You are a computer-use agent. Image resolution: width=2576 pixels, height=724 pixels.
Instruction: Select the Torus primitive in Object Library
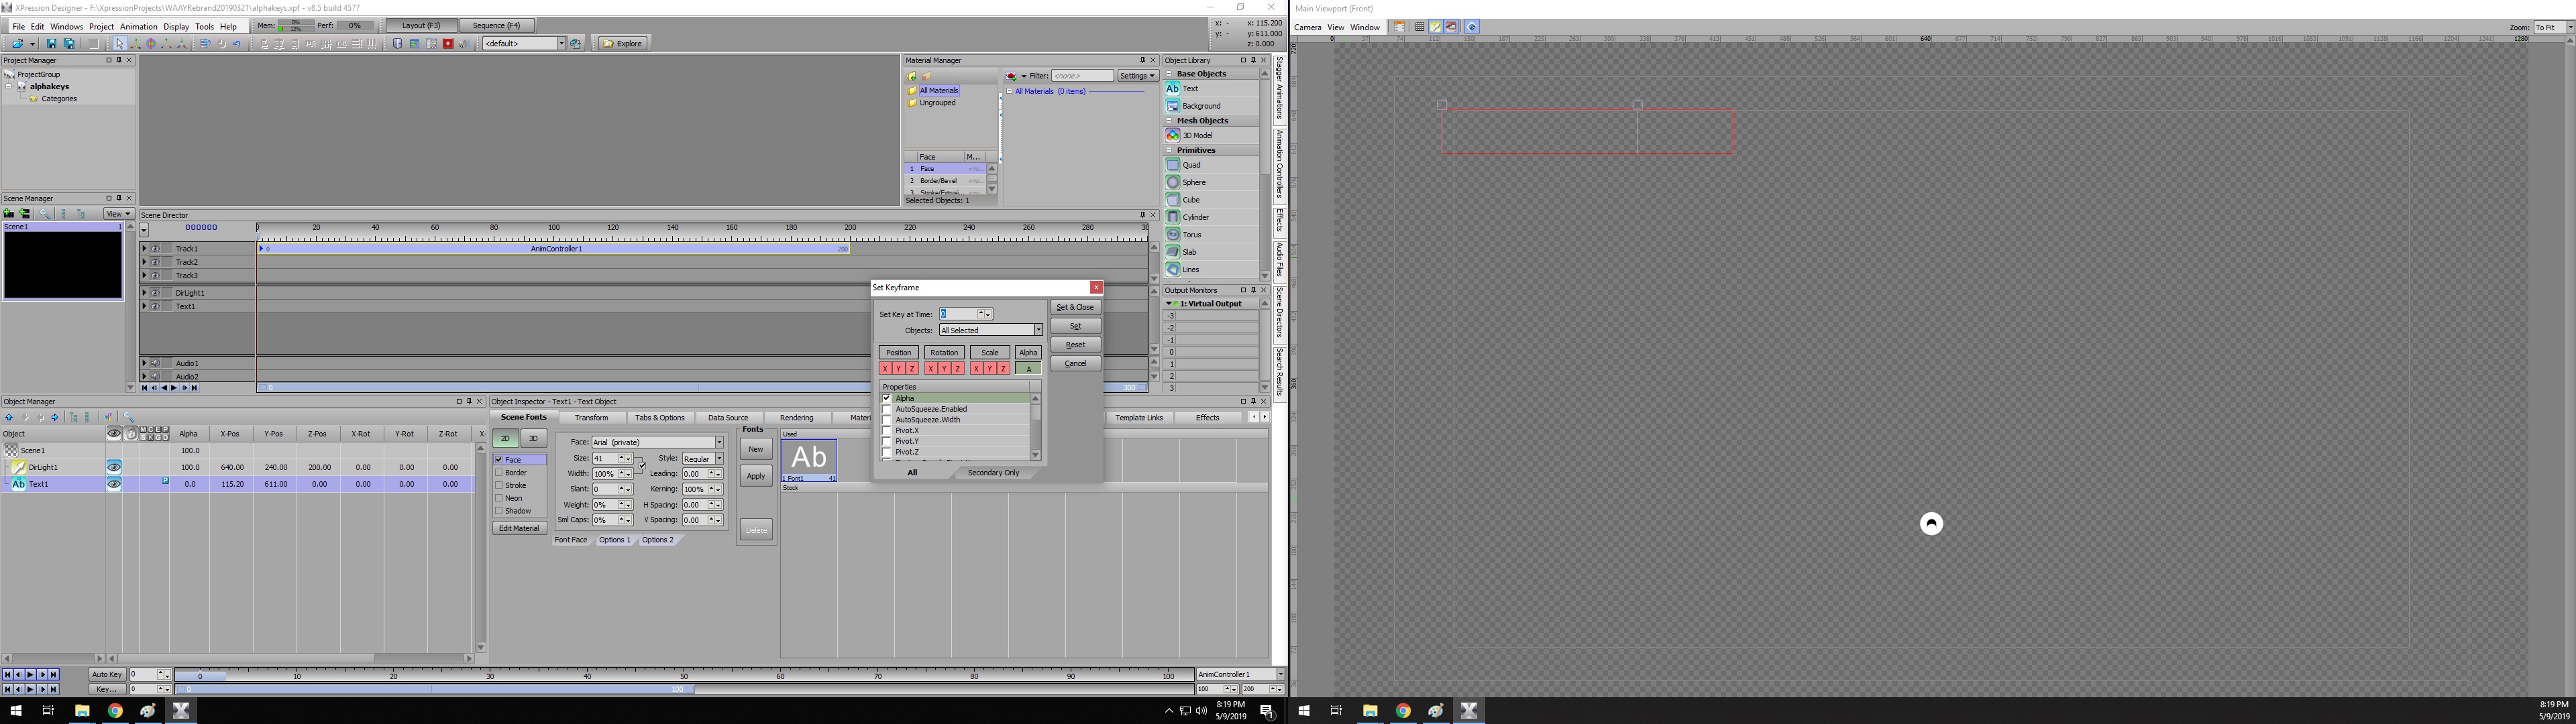point(1173,234)
